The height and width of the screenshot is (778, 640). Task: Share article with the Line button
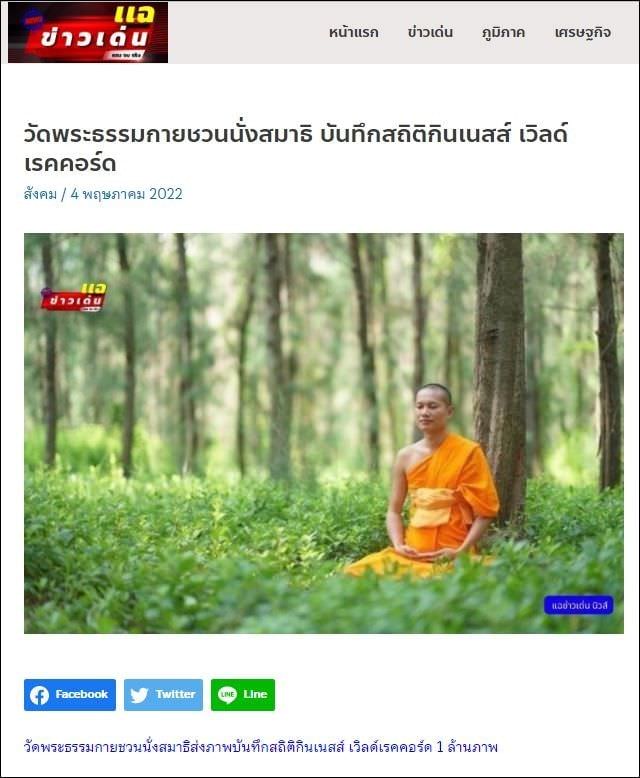tap(243, 695)
